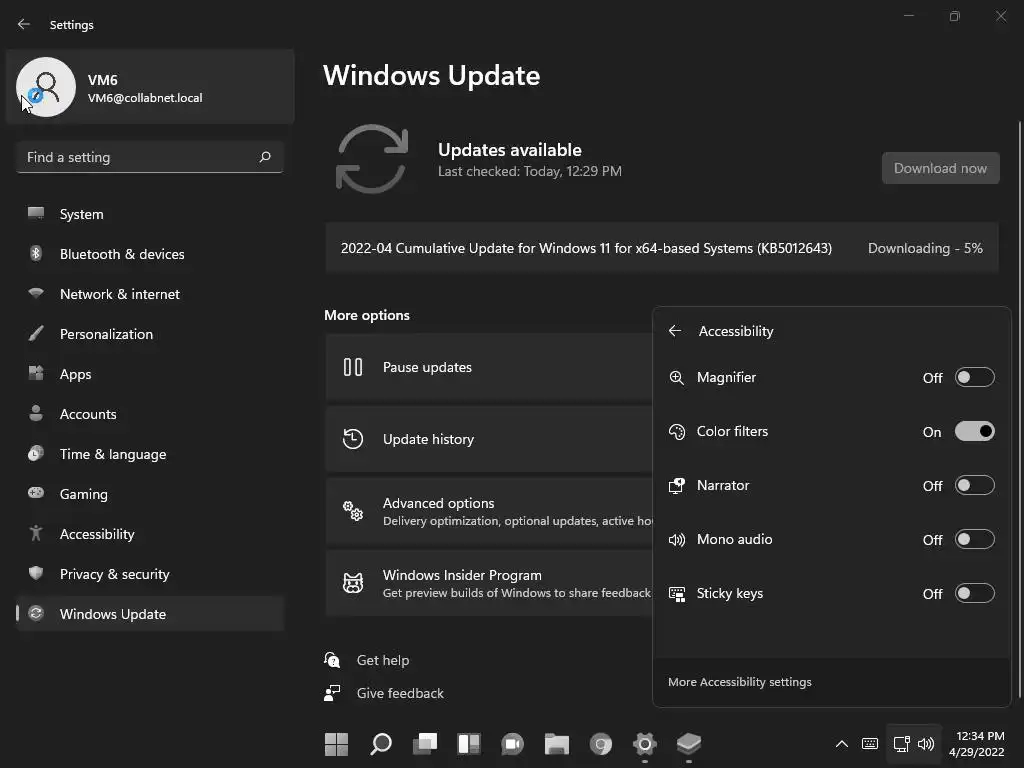Click the Get help link
1024x768 pixels.
point(383,660)
